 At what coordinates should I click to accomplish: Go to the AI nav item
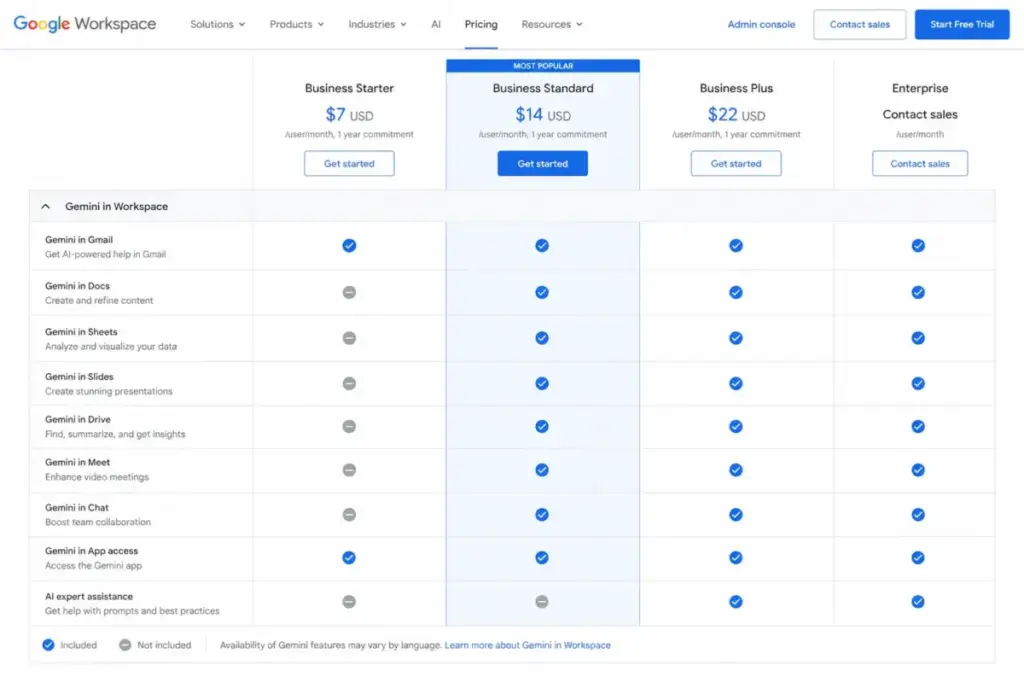coord(436,24)
